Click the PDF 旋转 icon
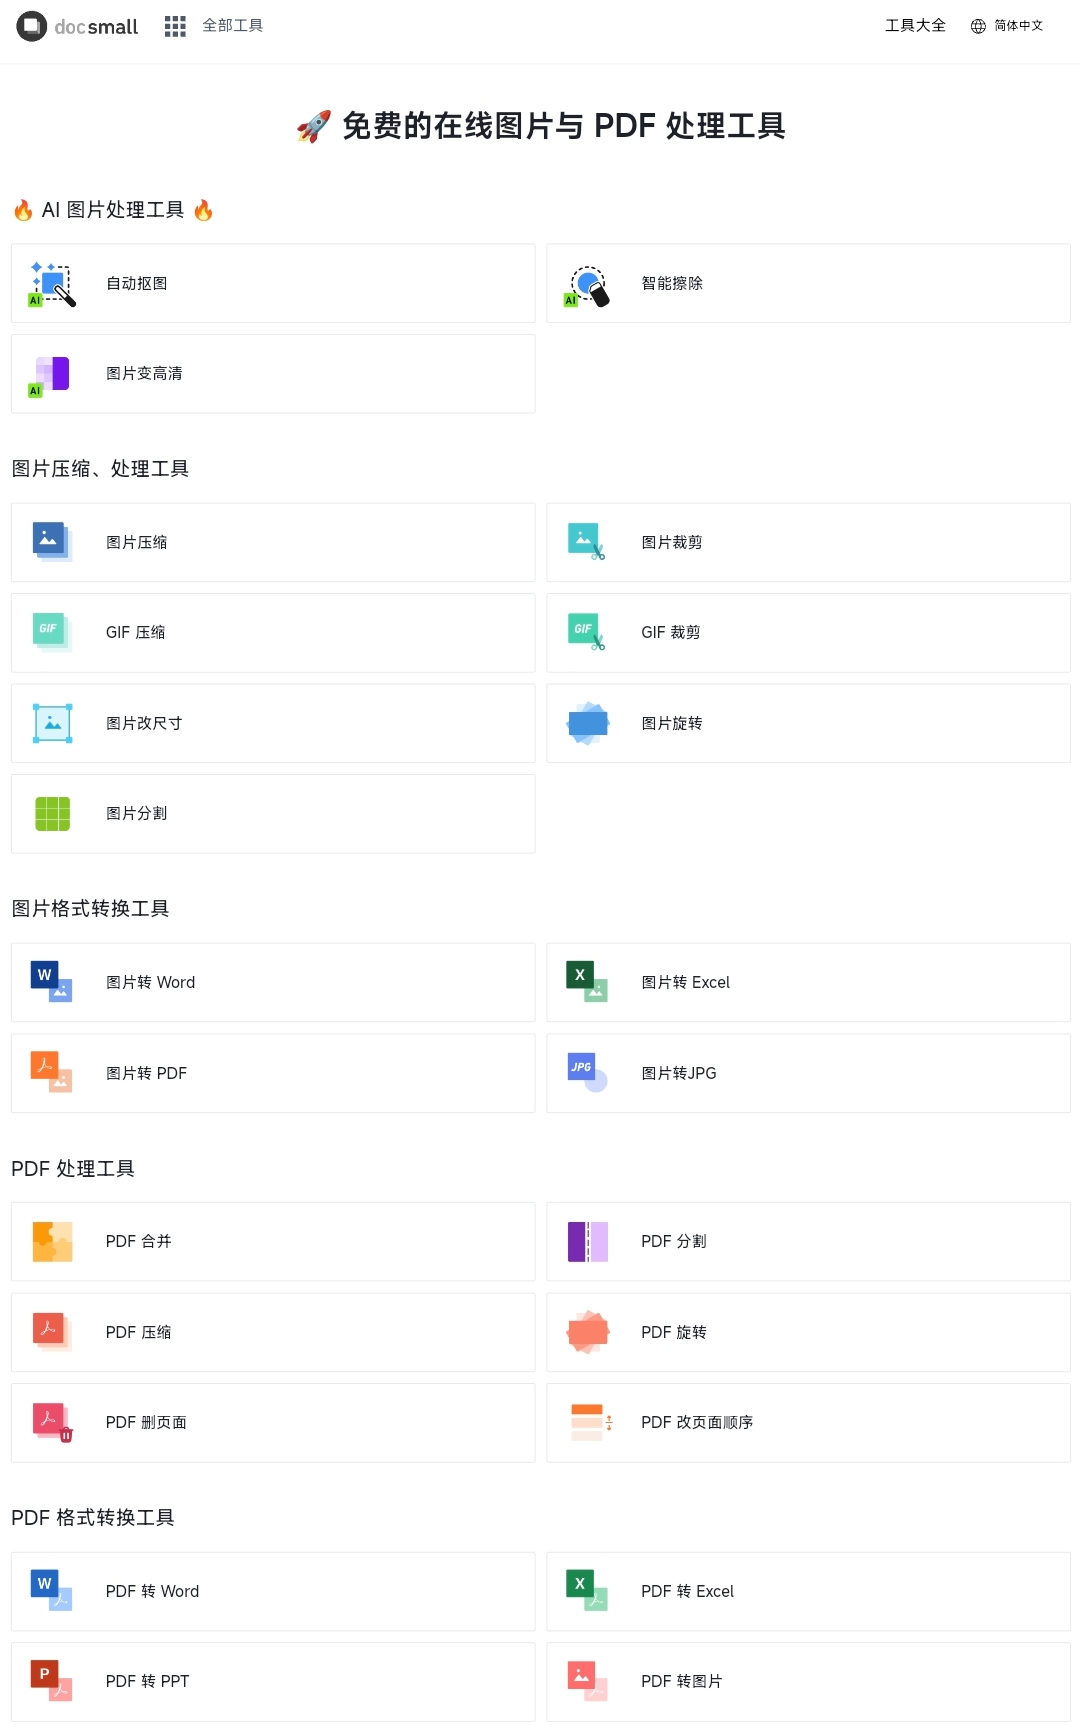This screenshot has width=1080, height=1725. point(588,1332)
